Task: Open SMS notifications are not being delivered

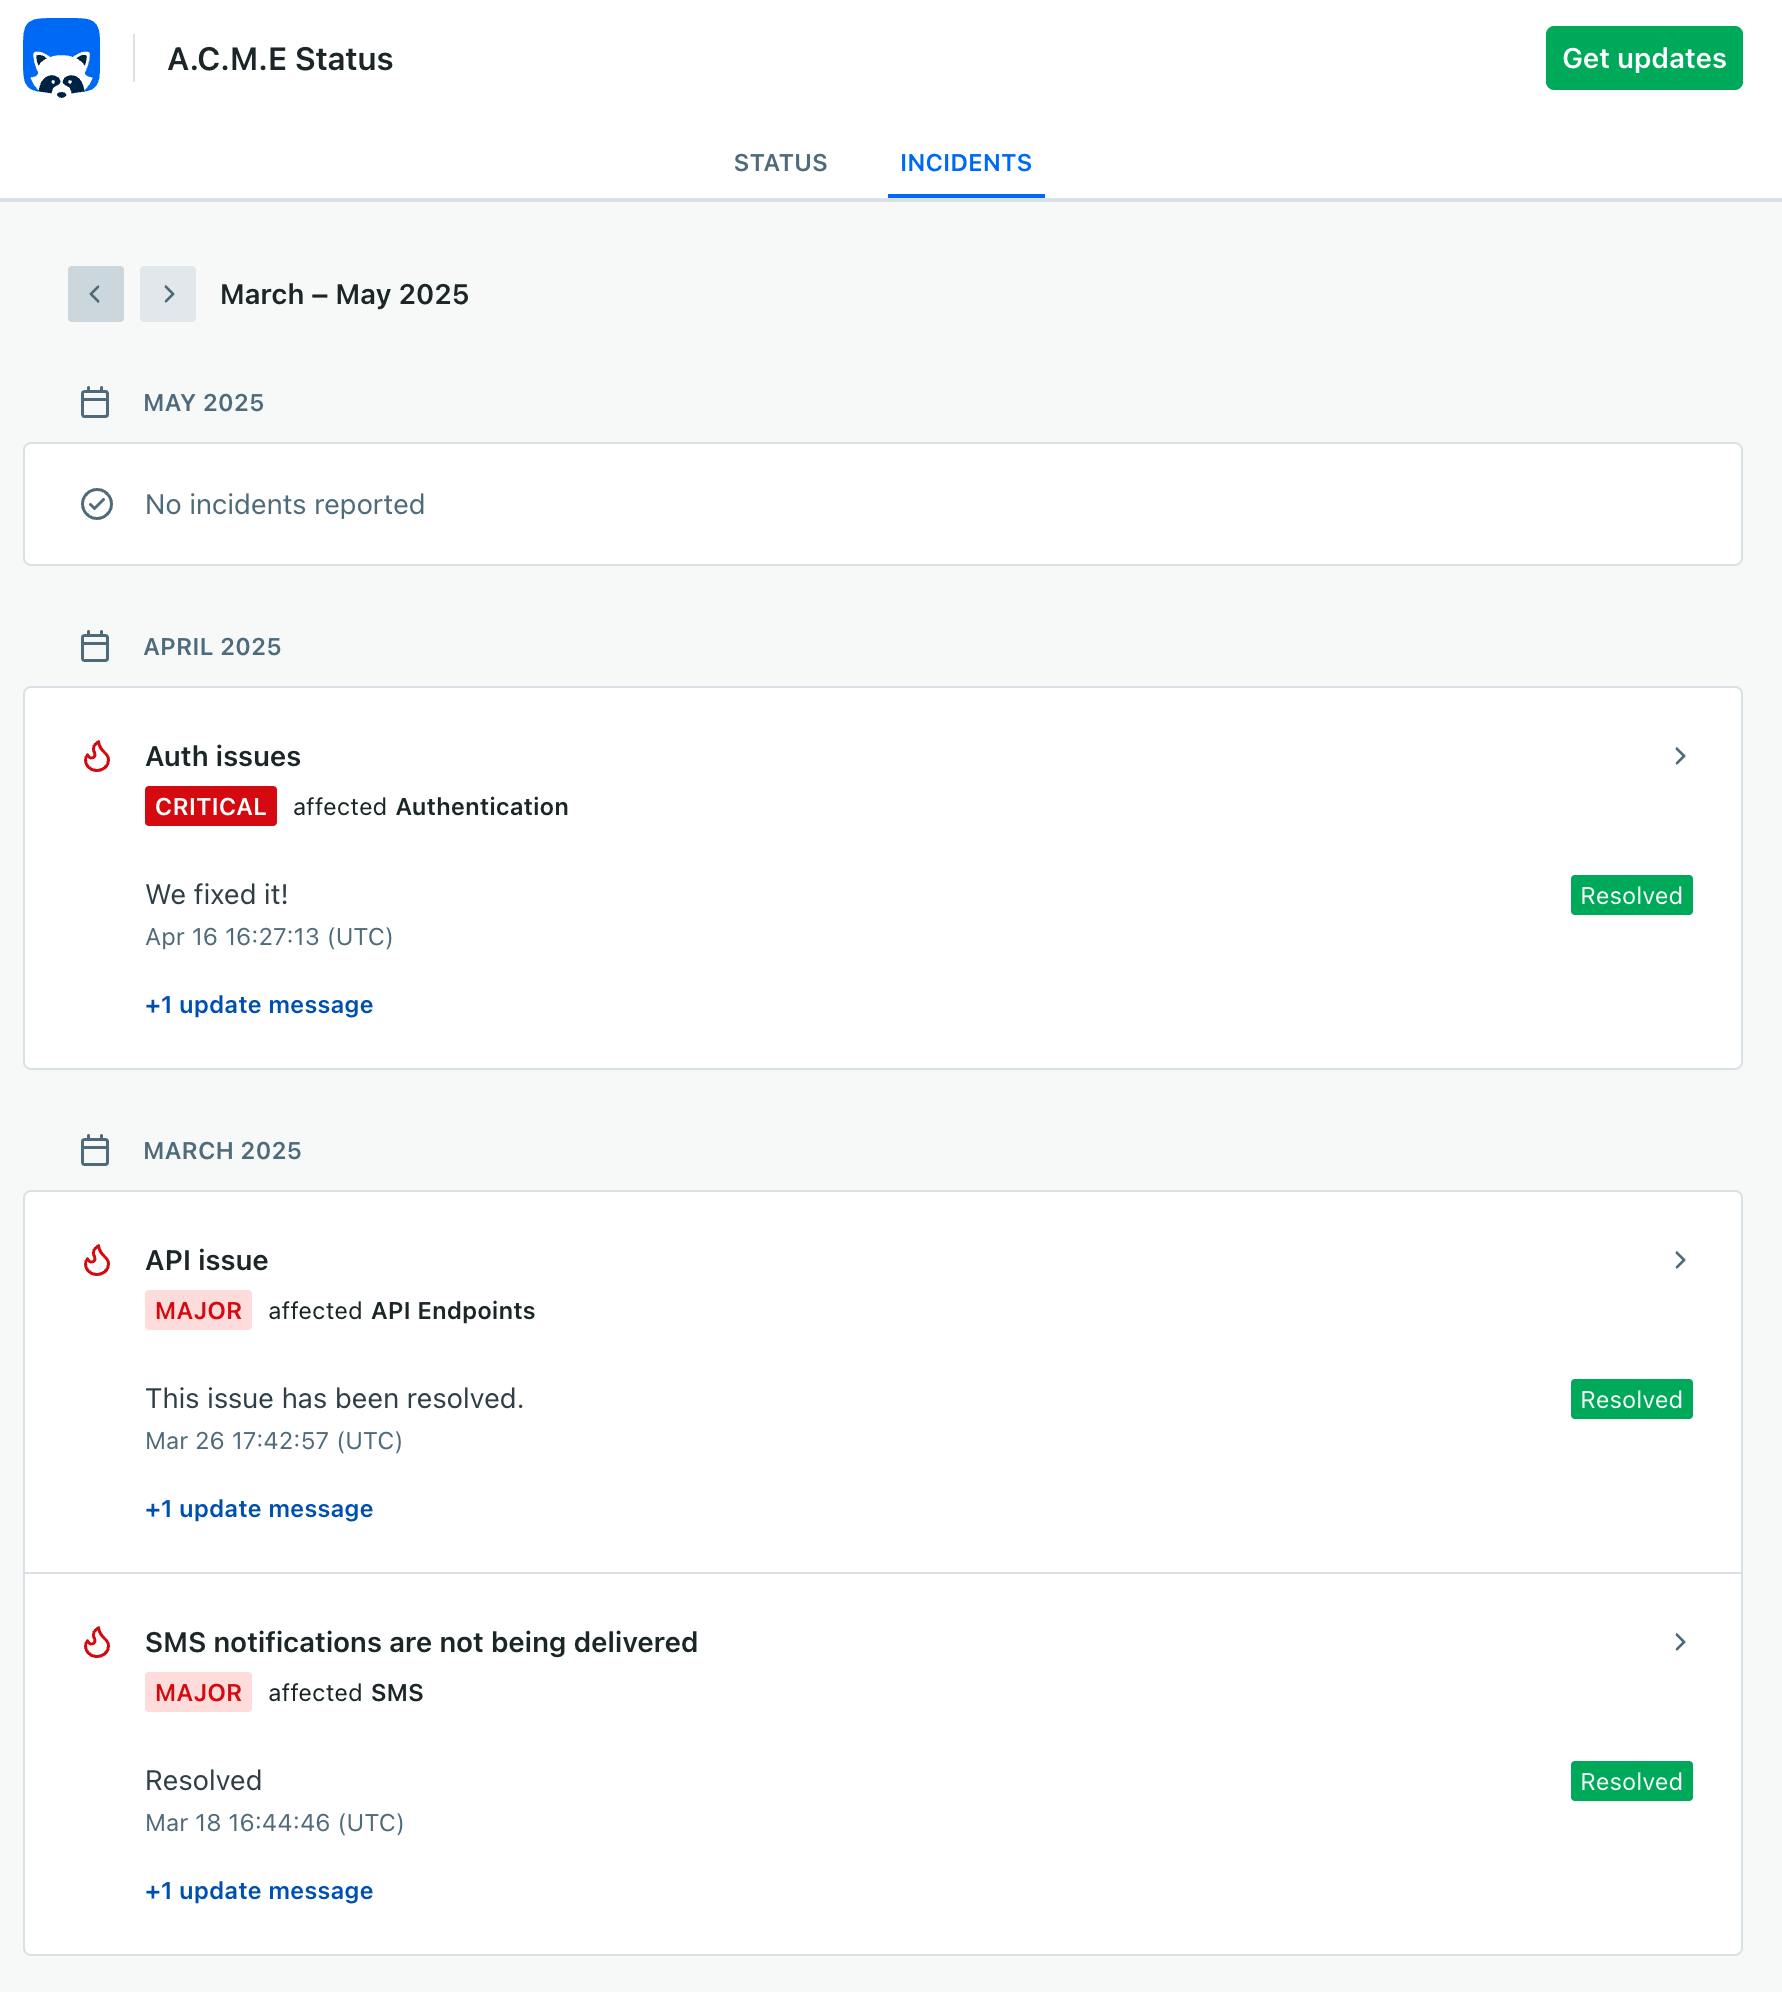Action: (421, 1642)
